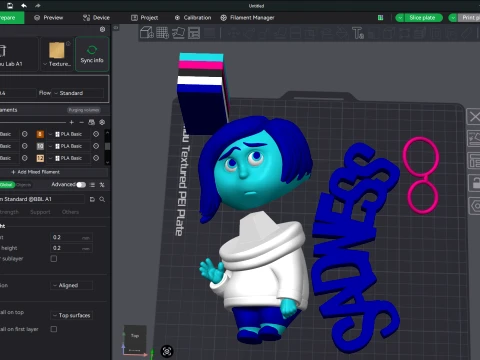Remove a filament with the minus icon
This screenshot has height=360, width=480.
[x=81, y=122]
